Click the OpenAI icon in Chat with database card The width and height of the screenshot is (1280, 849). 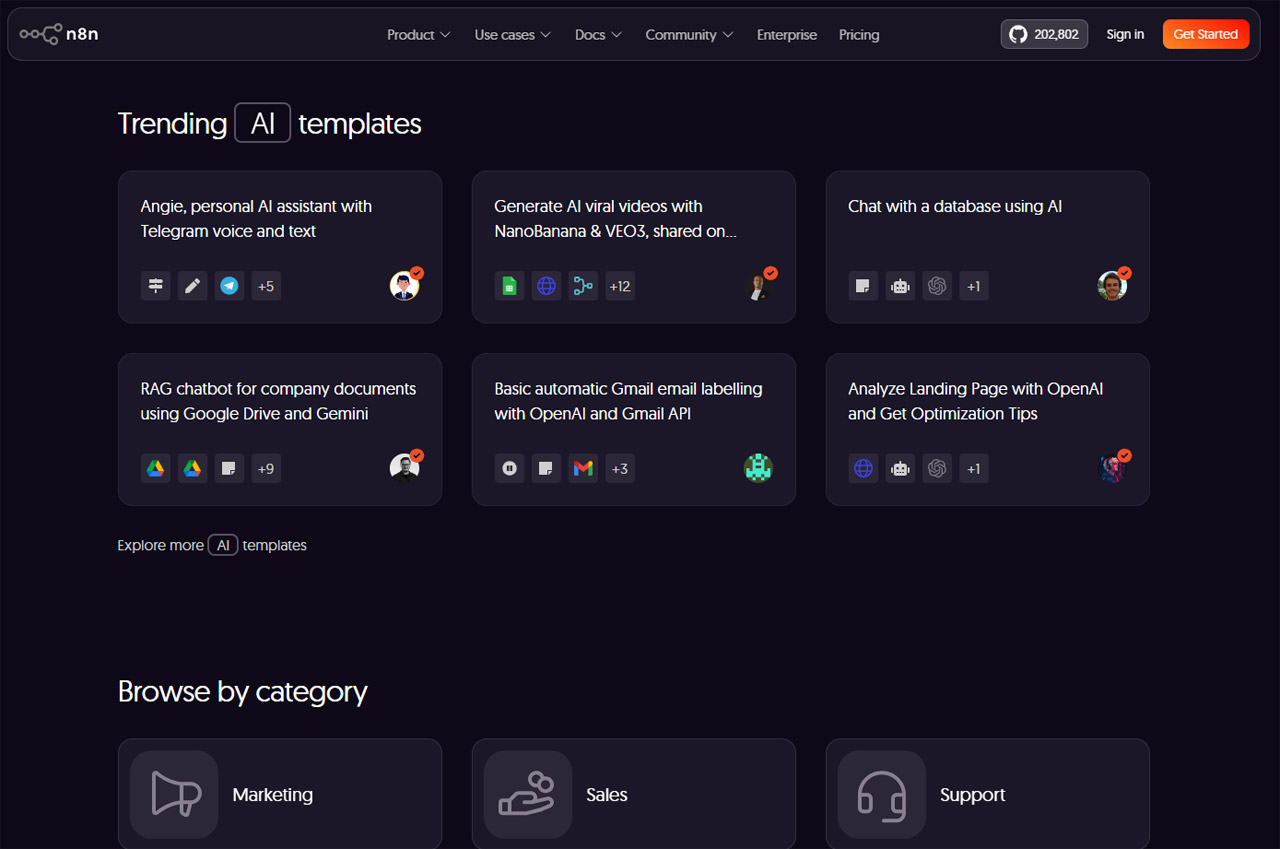point(937,286)
